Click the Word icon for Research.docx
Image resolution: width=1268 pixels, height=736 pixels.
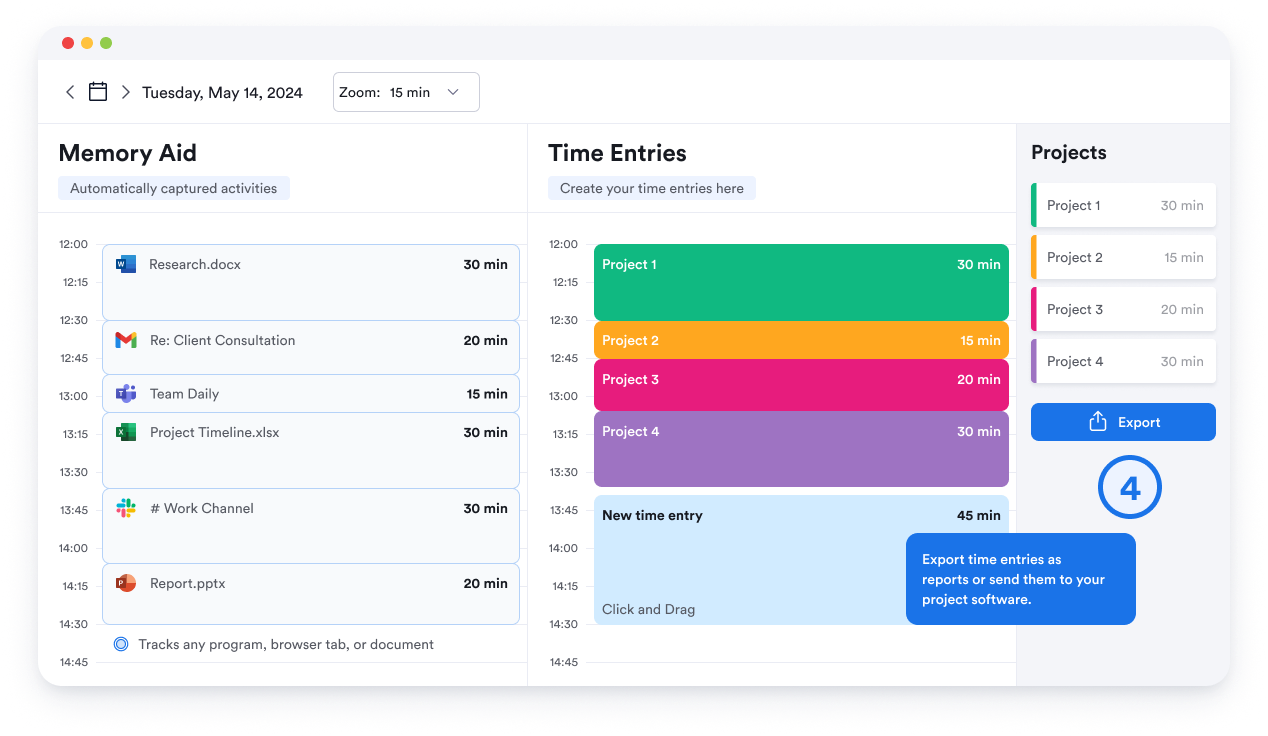[126, 264]
